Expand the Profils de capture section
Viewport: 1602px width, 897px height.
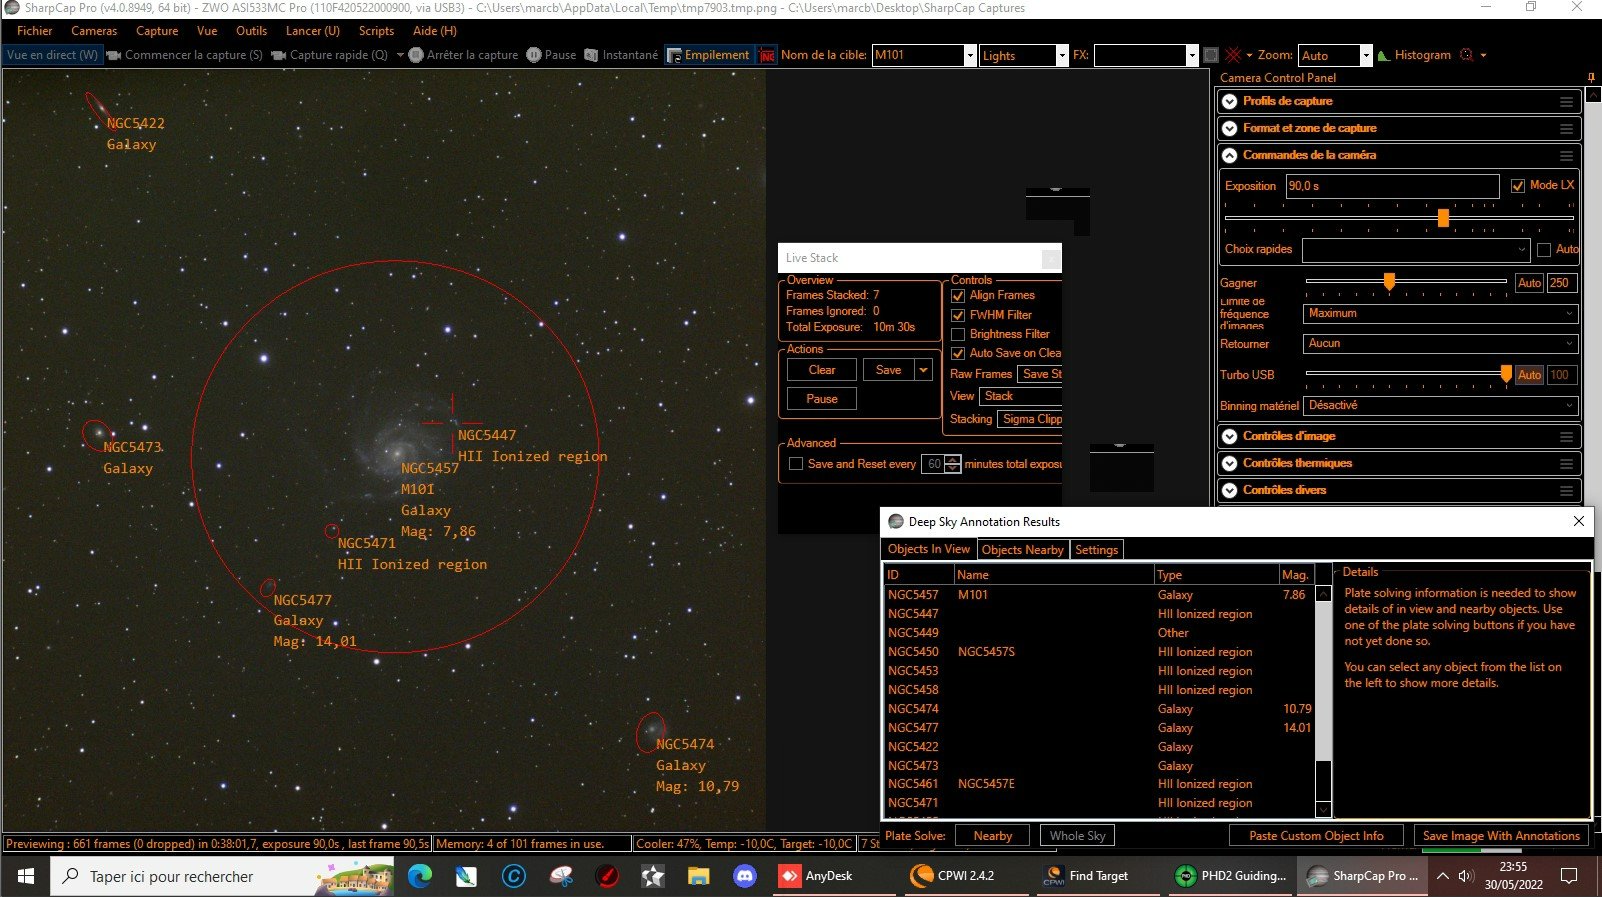1230,102
